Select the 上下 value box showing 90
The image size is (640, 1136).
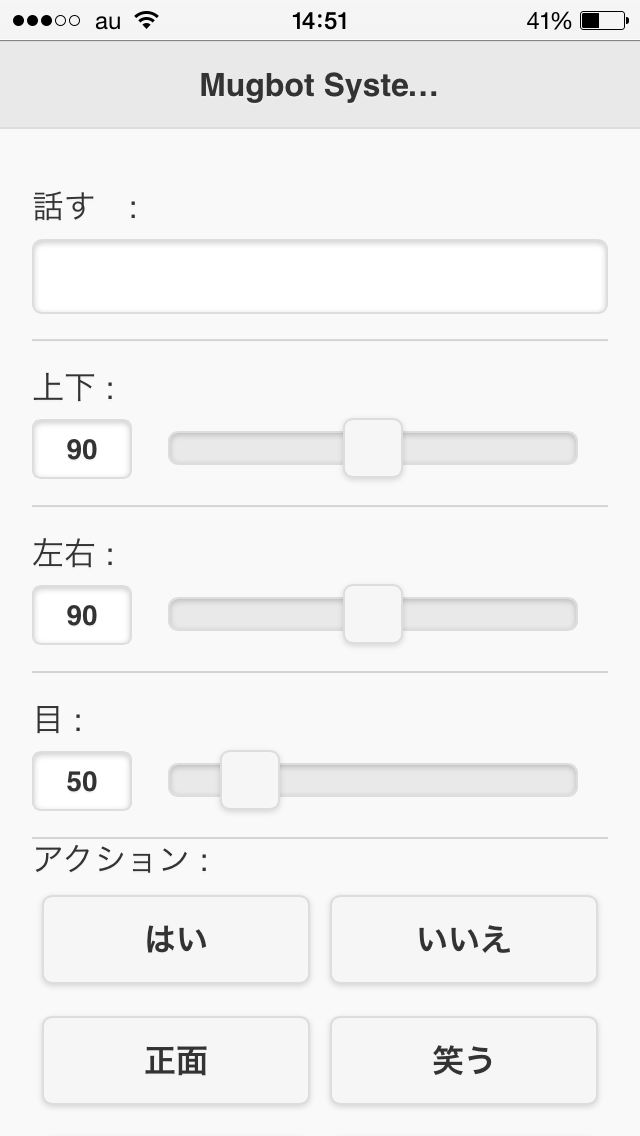point(82,449)
